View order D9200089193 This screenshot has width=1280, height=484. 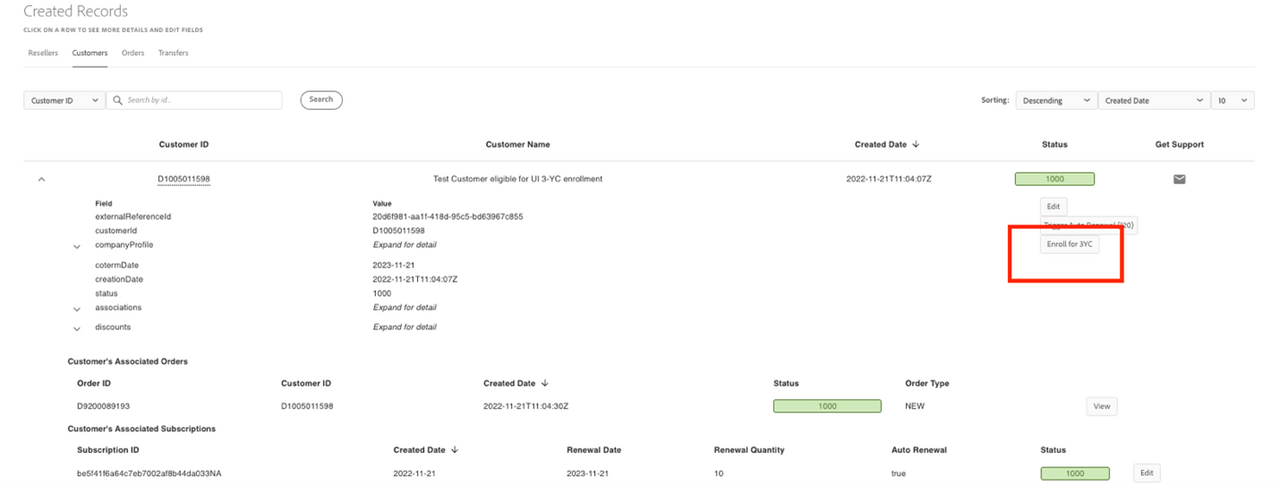(1101, 407)
